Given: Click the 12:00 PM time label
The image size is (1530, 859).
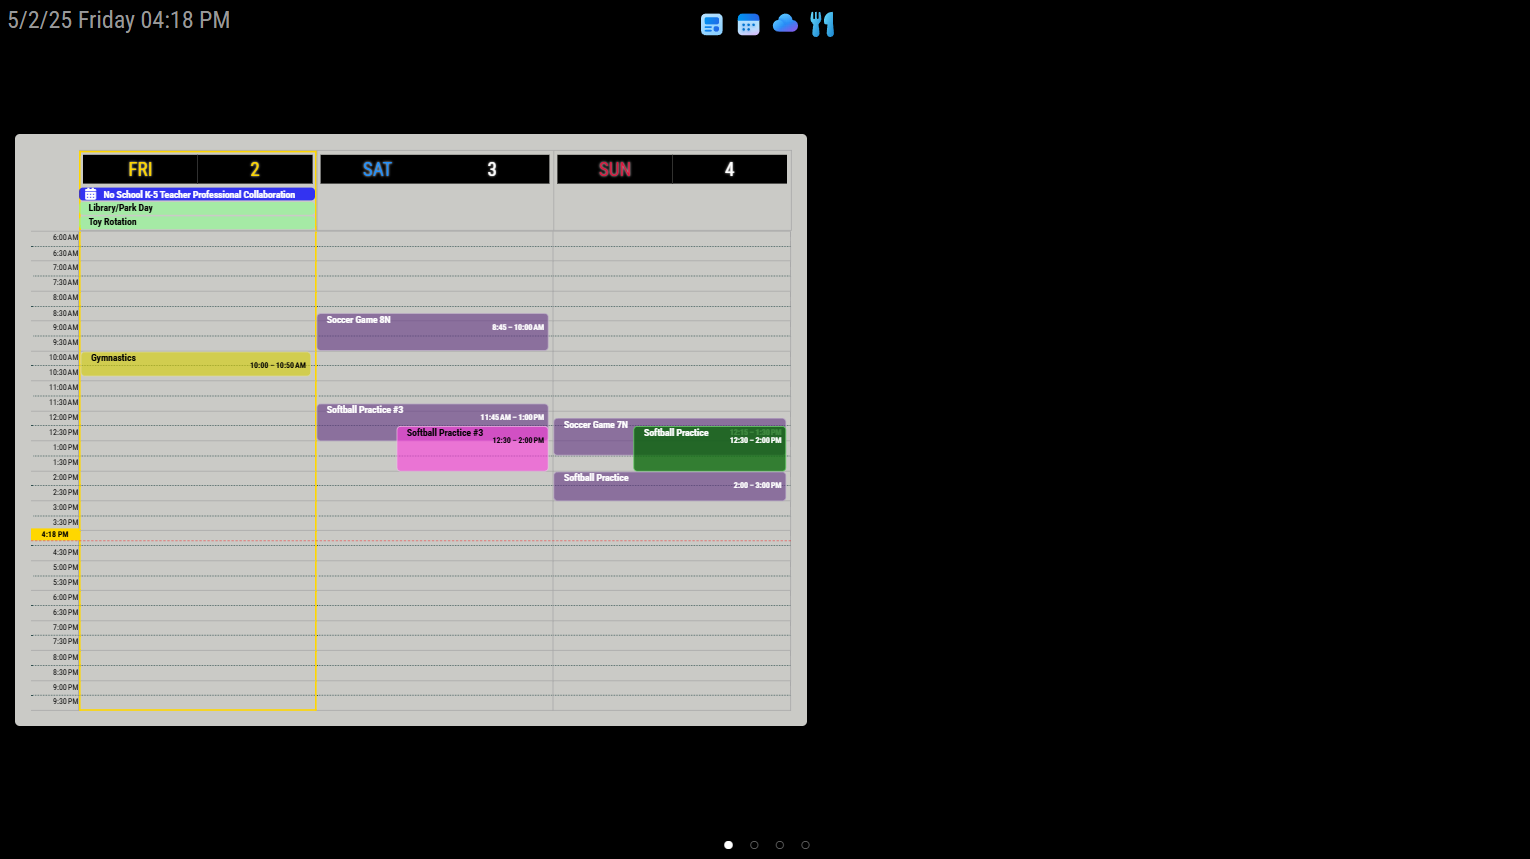Looking at the screenshot, I should click(64, 418).
